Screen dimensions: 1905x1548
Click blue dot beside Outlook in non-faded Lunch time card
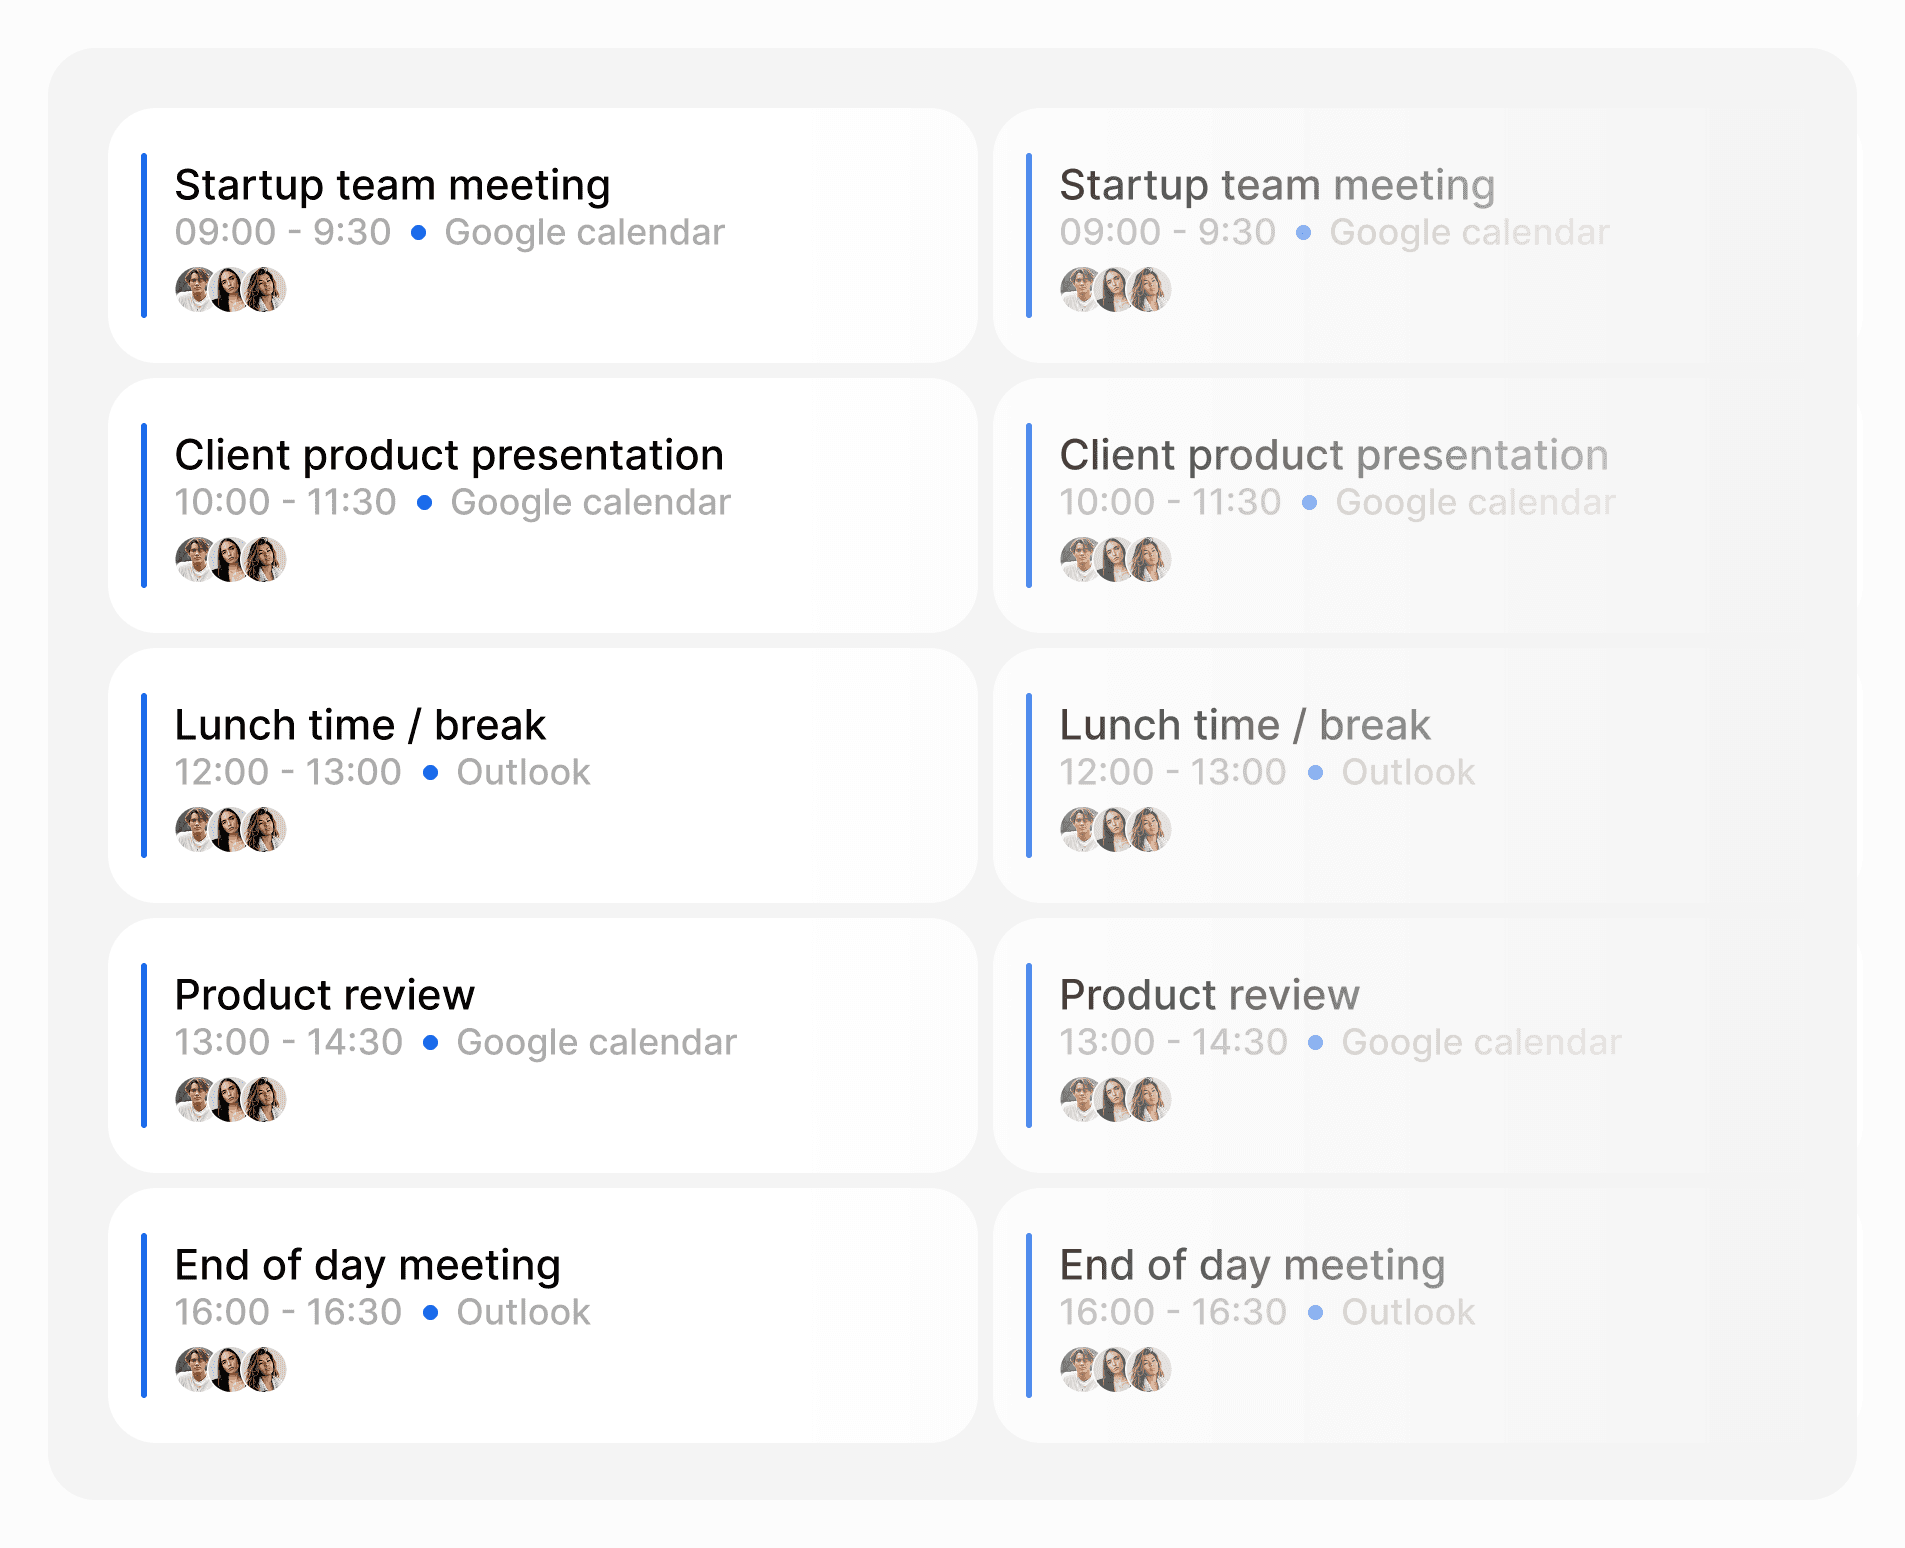click(431, 773)
